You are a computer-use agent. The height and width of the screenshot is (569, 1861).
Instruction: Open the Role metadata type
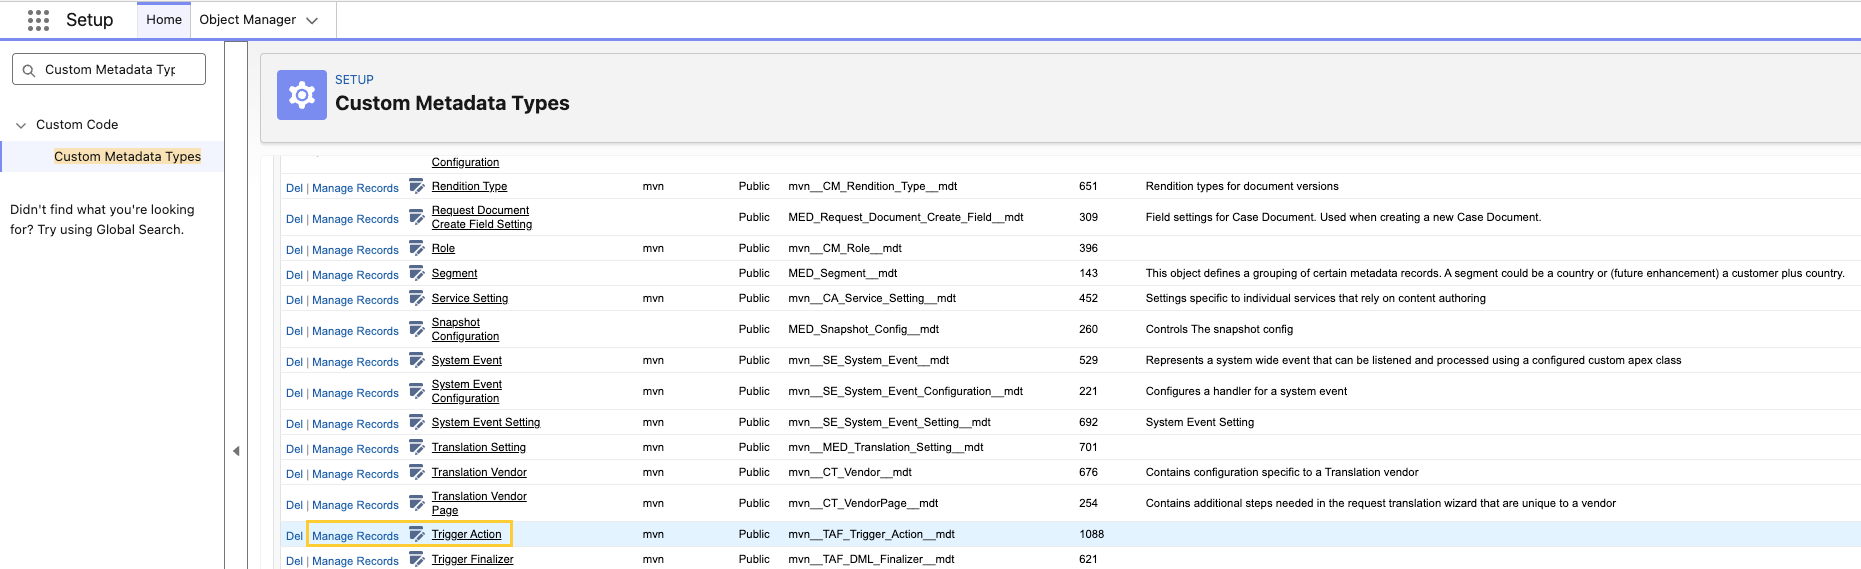(443, 249)
